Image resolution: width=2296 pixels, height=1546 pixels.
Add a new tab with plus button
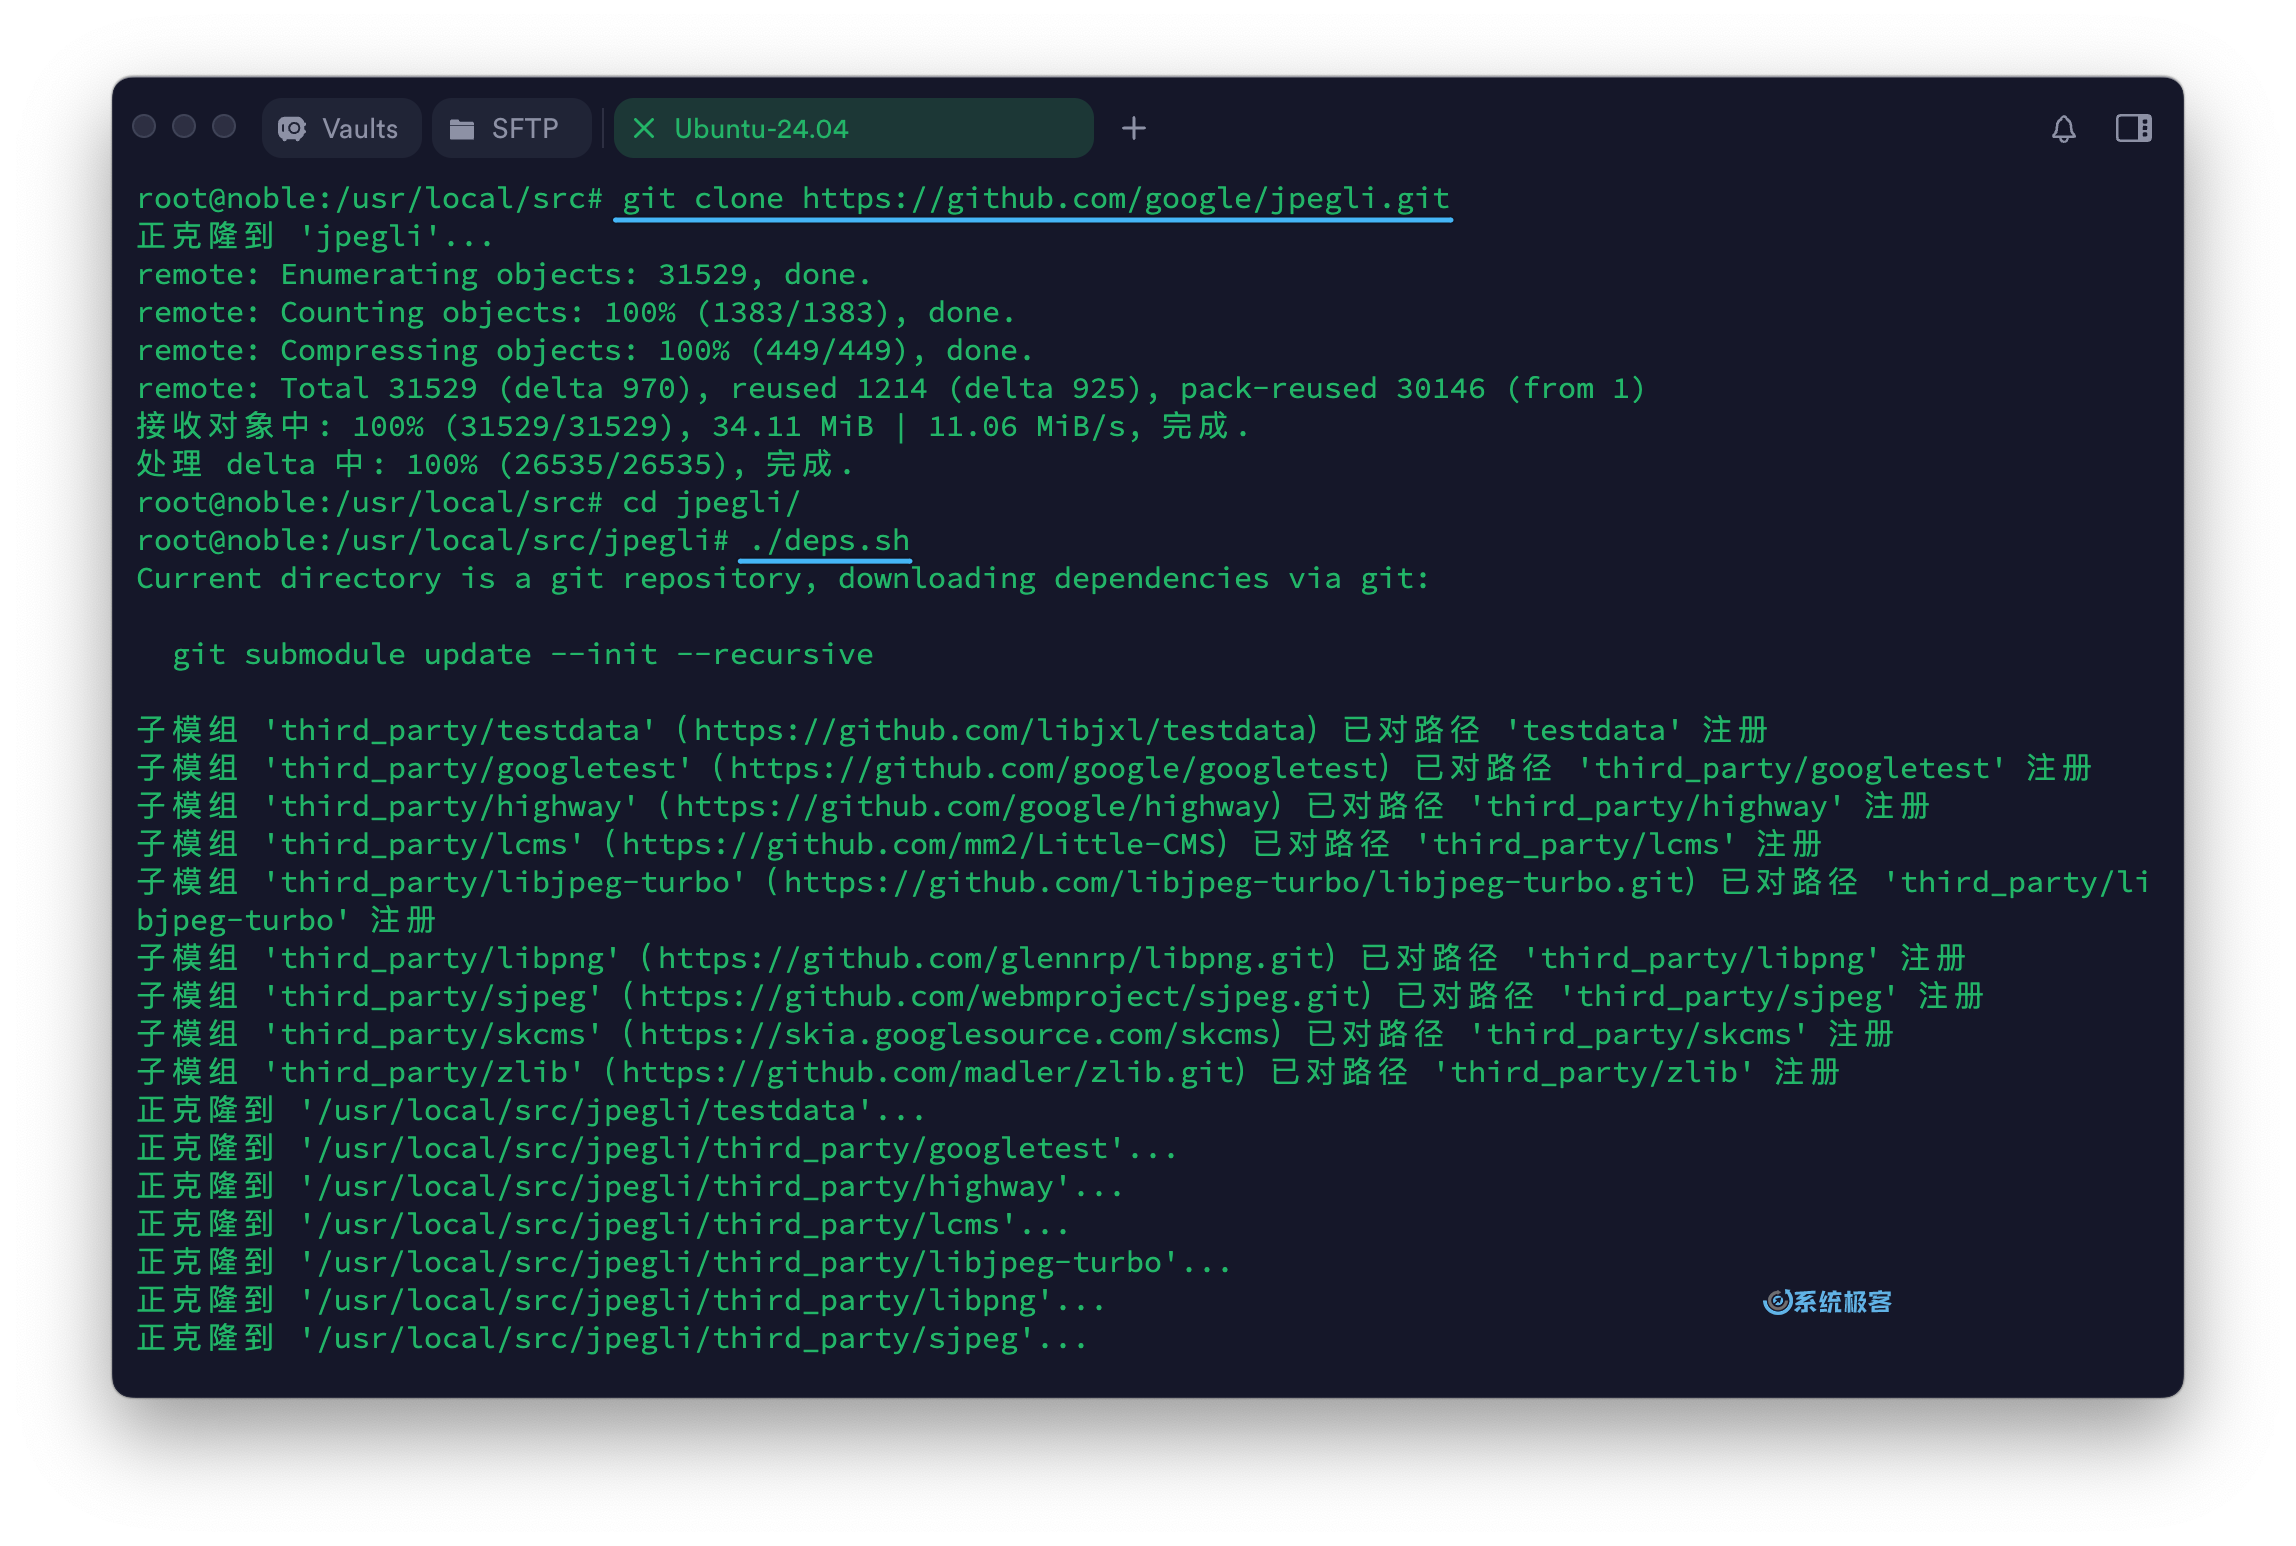pos(1133,128)
